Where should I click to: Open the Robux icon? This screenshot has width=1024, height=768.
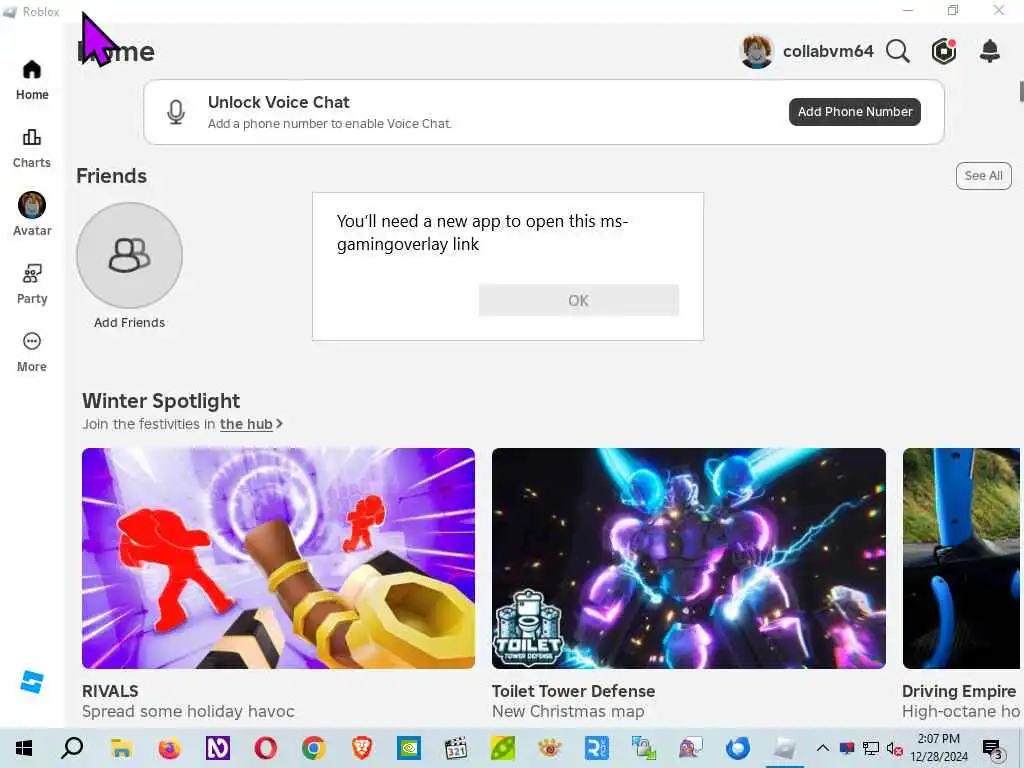point(944,51)
